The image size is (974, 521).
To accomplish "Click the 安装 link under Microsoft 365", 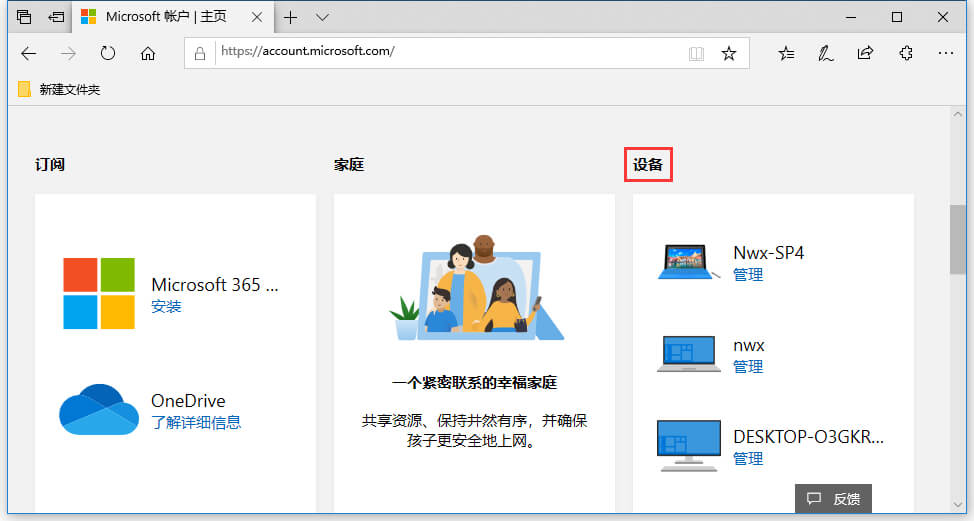I will click(x=166, y=306).
